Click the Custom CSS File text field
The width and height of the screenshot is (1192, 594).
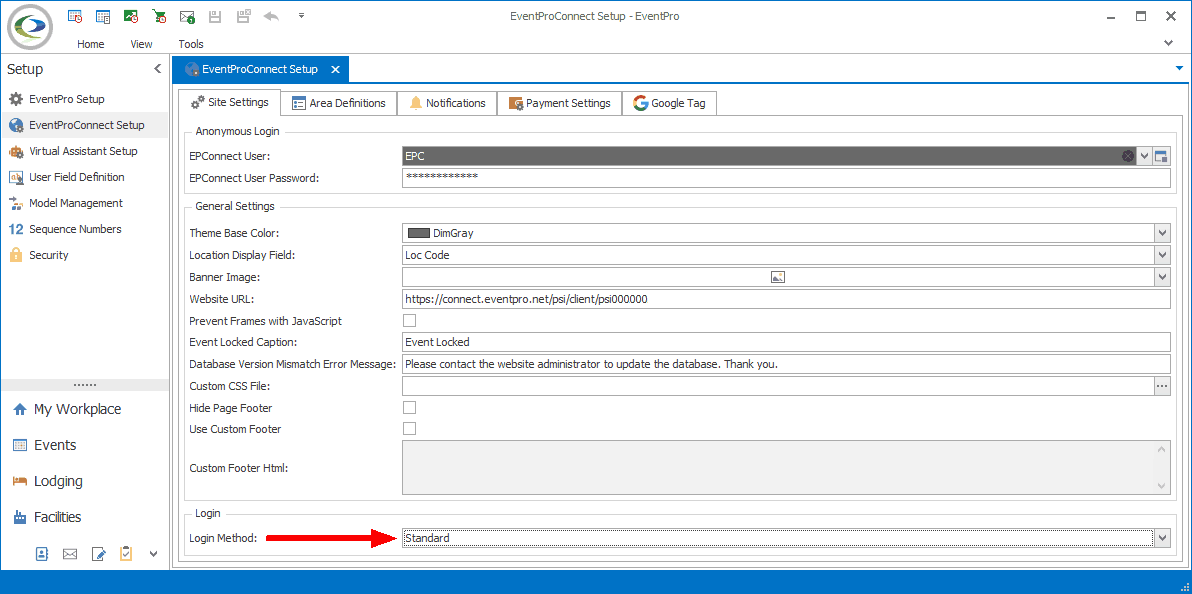point(778,386)
